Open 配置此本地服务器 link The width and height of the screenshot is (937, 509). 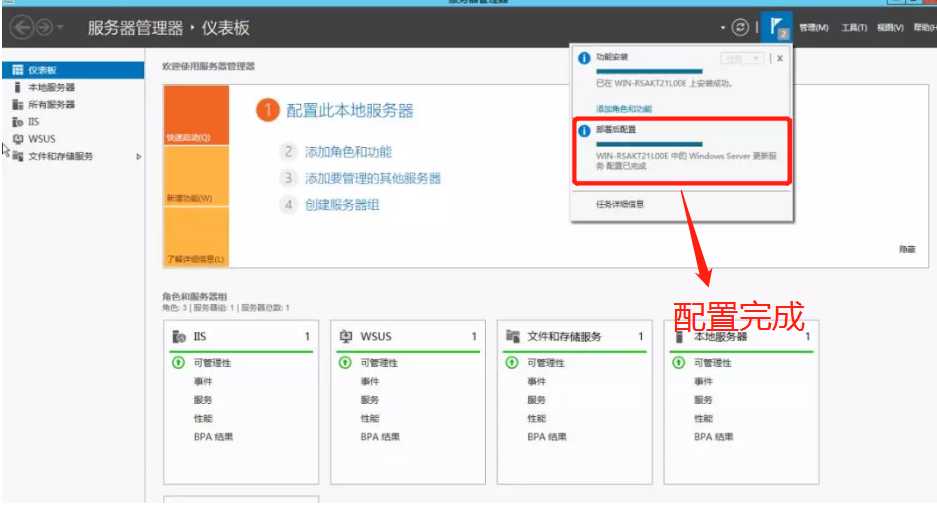click(x=350, y=111)
